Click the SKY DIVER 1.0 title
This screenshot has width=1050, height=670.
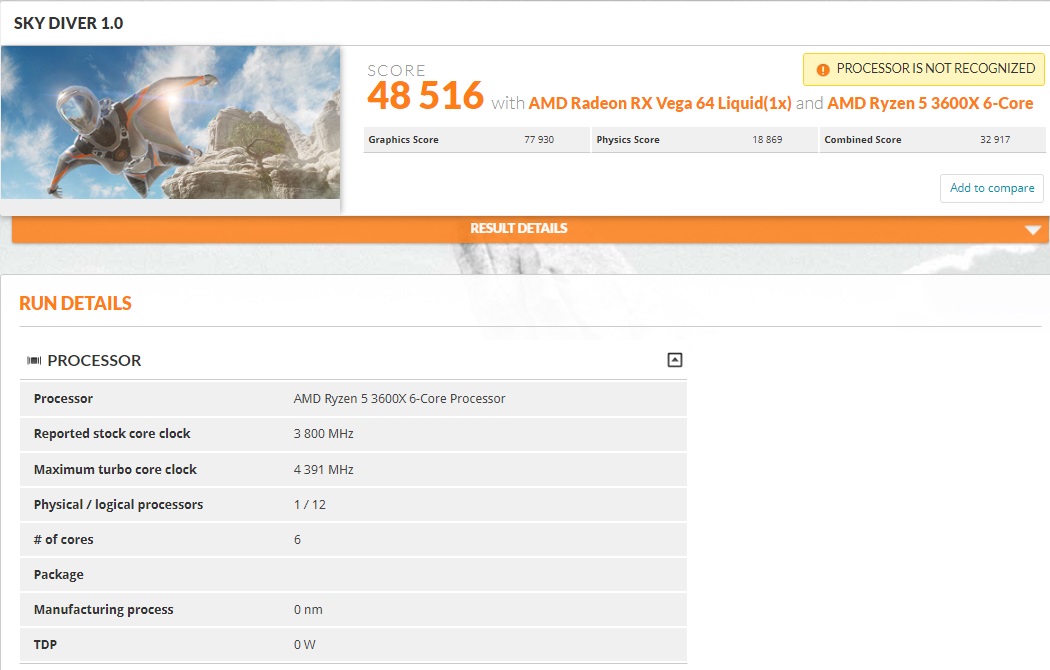point(68,23)
